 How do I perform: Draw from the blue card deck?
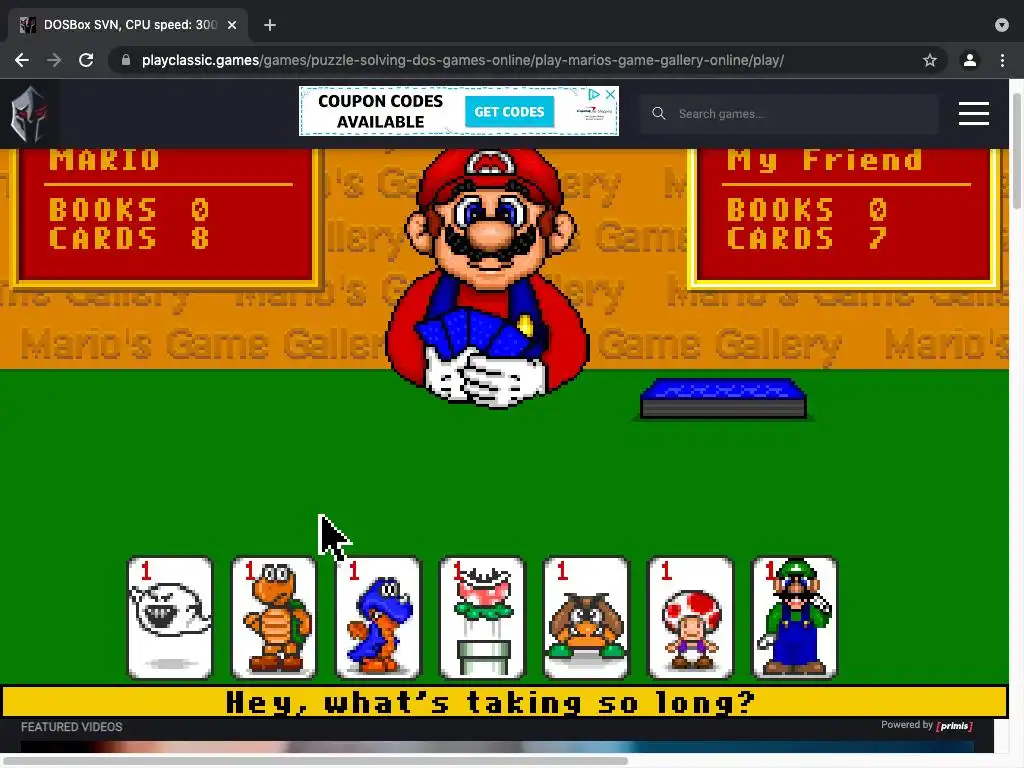pos(724,398)
